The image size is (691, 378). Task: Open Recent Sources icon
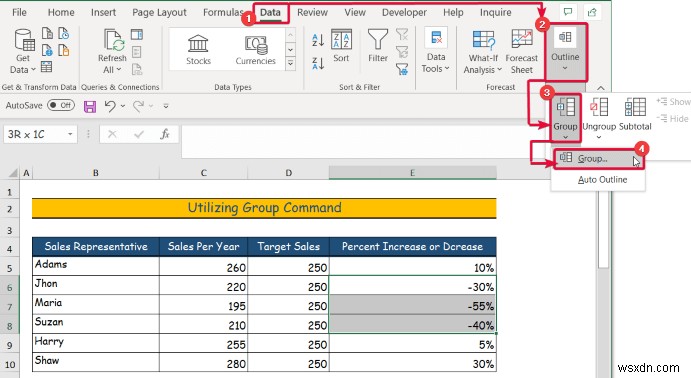coord(63,33)
